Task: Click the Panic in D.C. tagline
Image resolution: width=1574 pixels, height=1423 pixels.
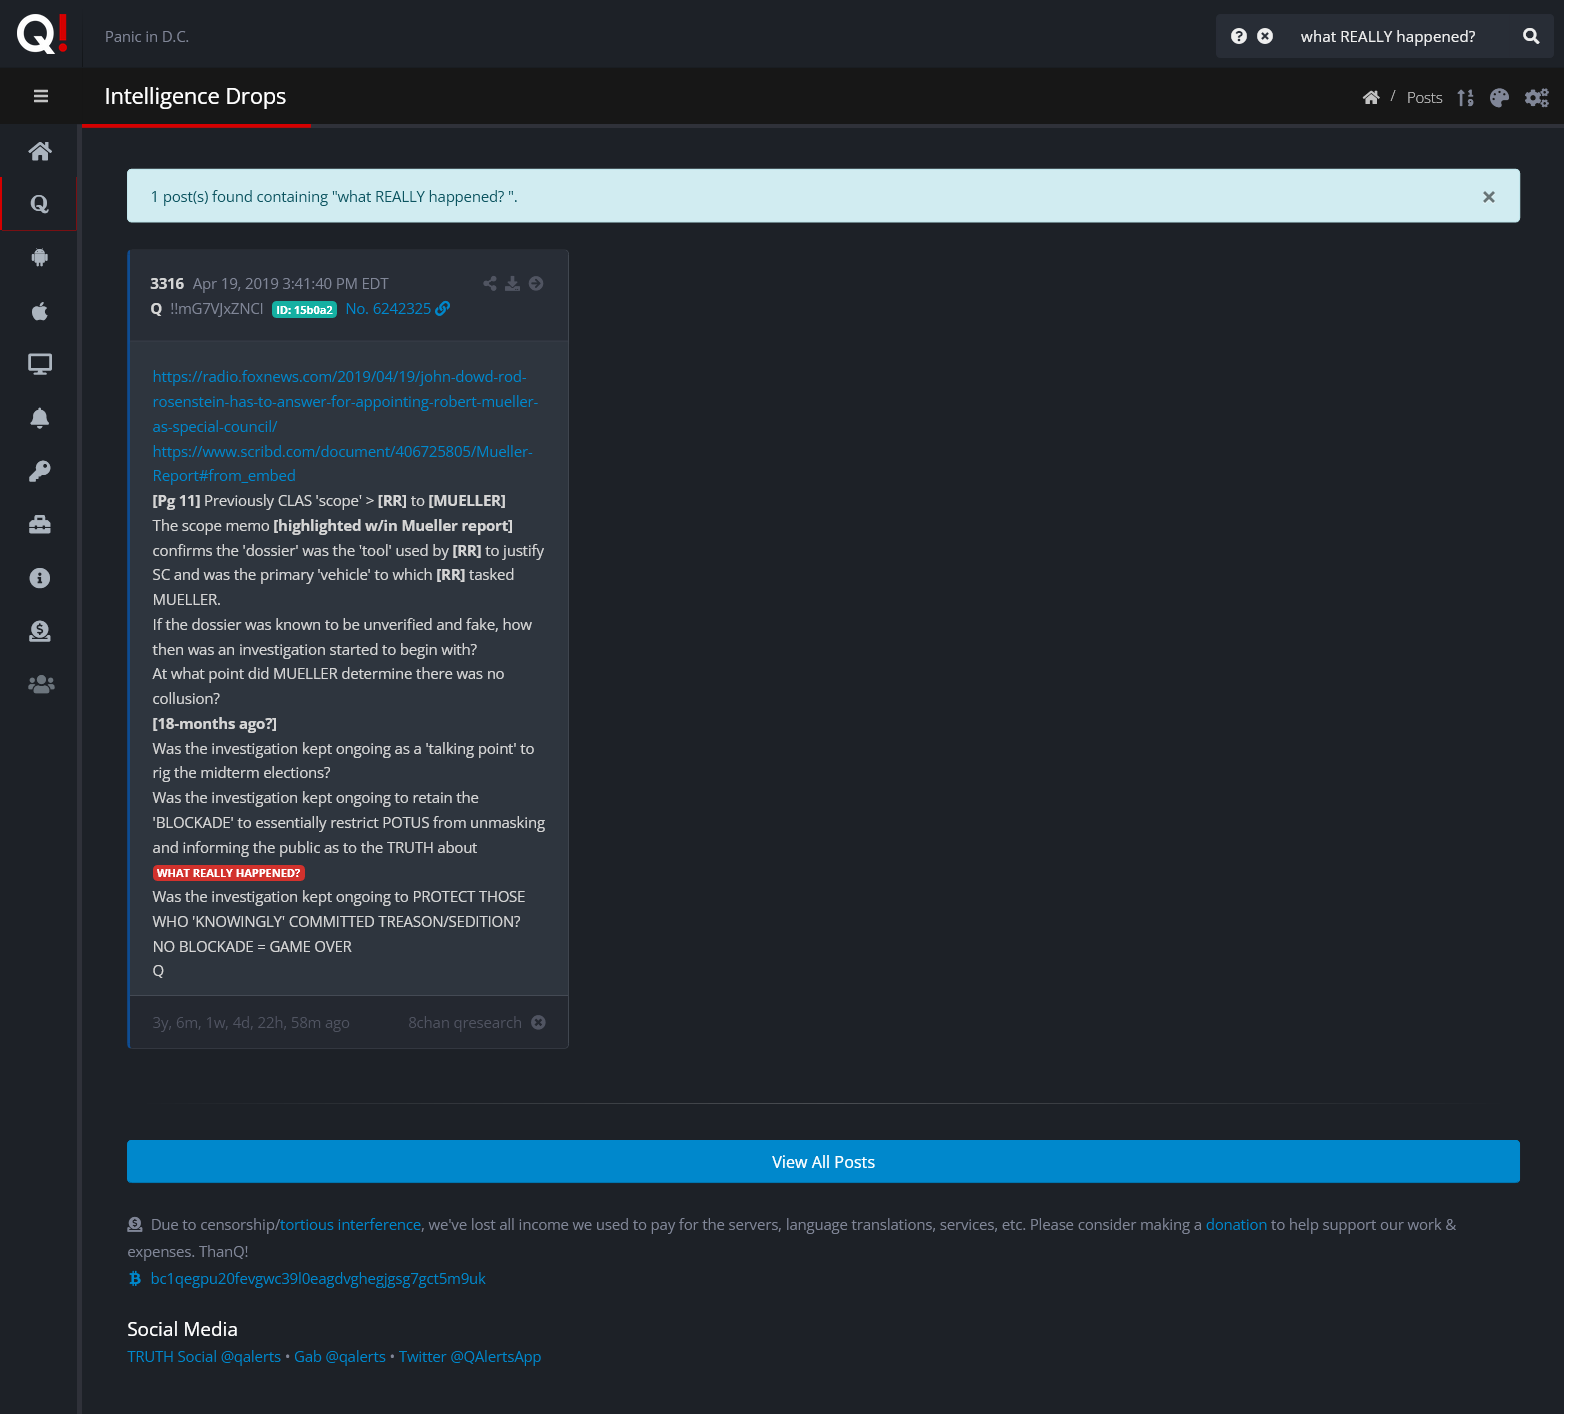Action: (147, 36)
